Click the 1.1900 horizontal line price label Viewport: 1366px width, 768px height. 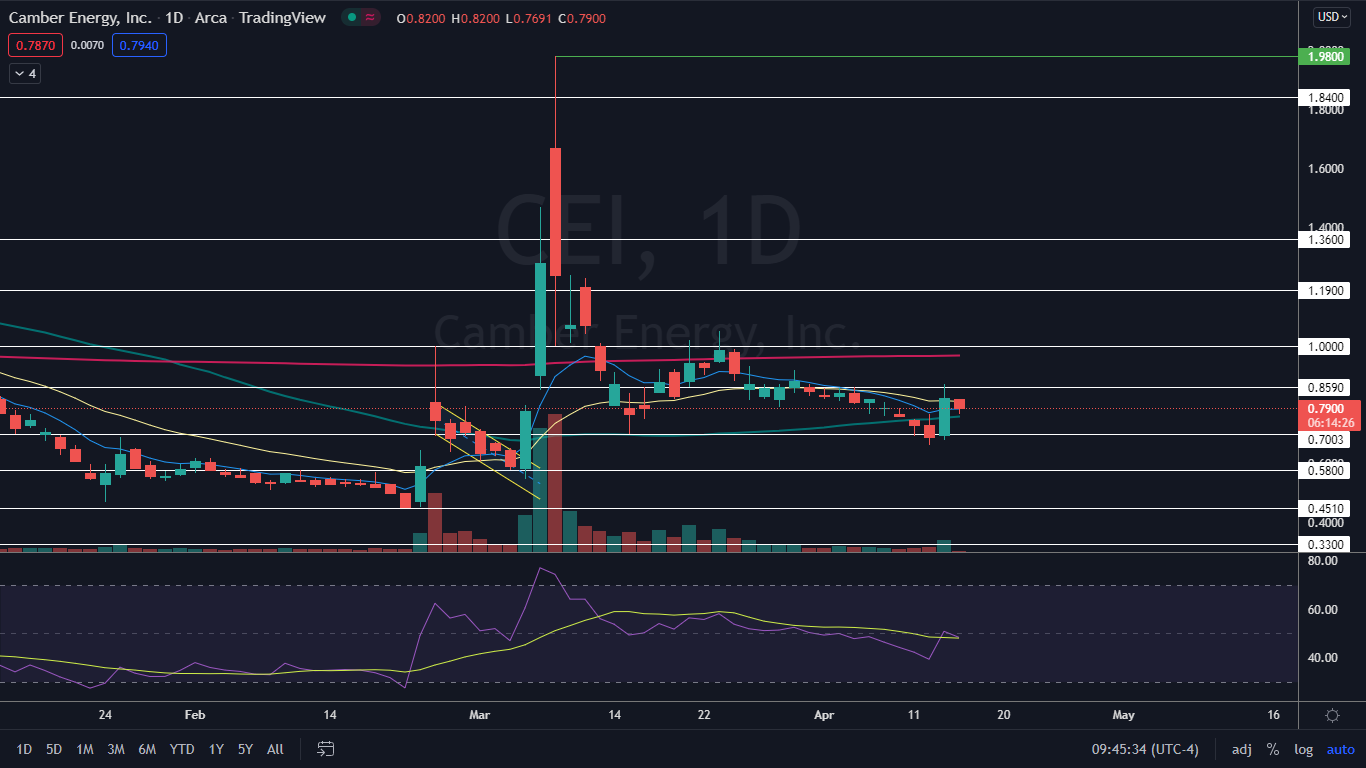point(1326,290)
